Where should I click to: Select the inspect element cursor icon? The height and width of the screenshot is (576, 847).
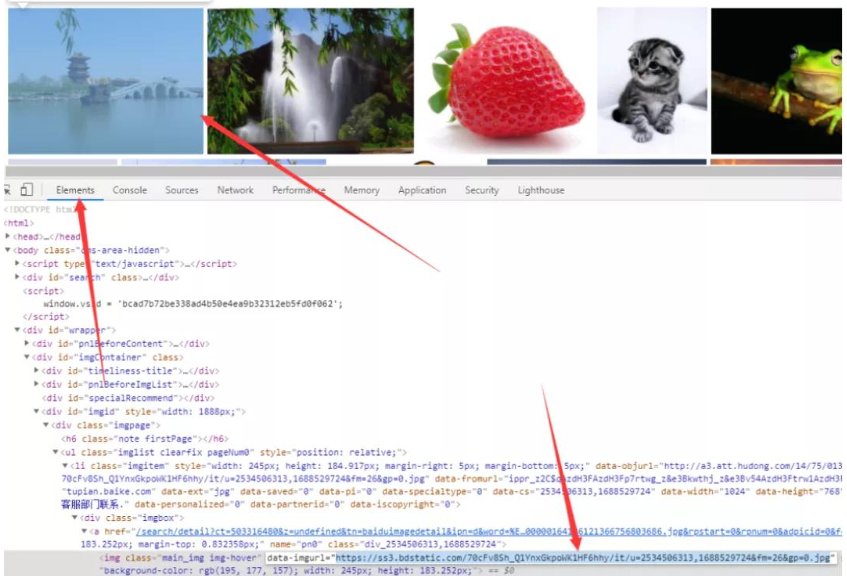pyautogui.click(x=8, y=190)
